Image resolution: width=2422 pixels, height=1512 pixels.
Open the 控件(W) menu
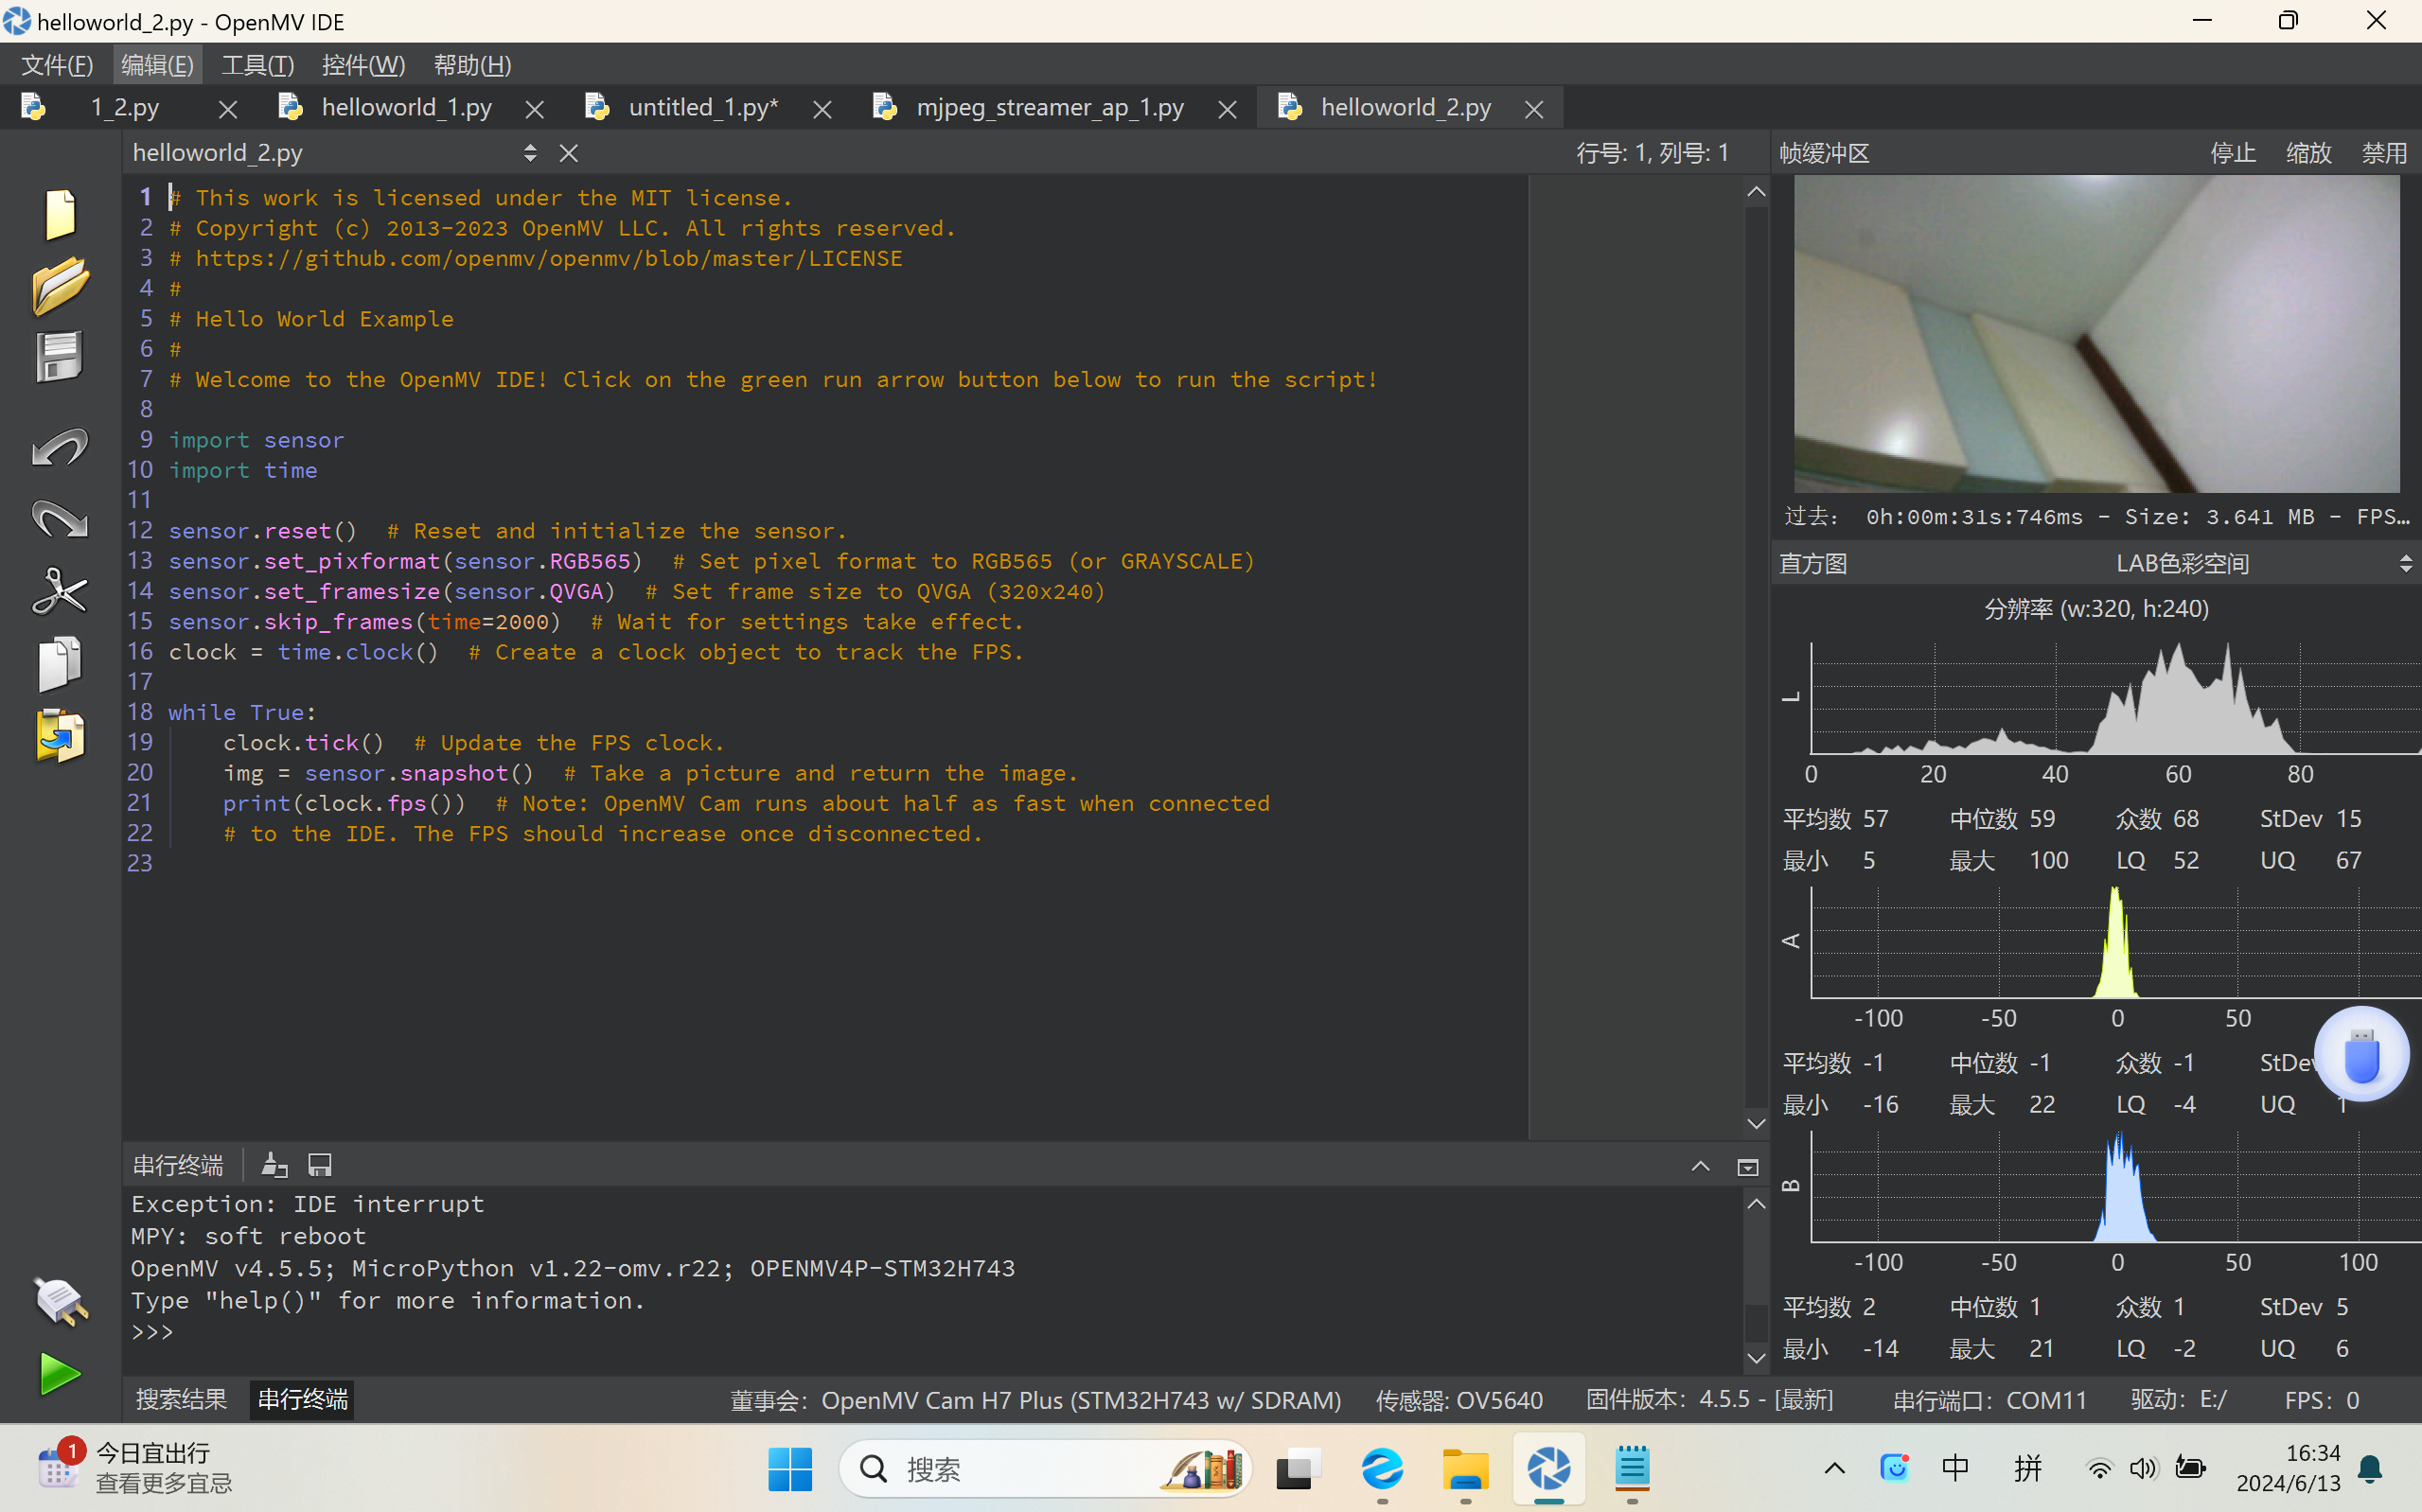(363, 65)
